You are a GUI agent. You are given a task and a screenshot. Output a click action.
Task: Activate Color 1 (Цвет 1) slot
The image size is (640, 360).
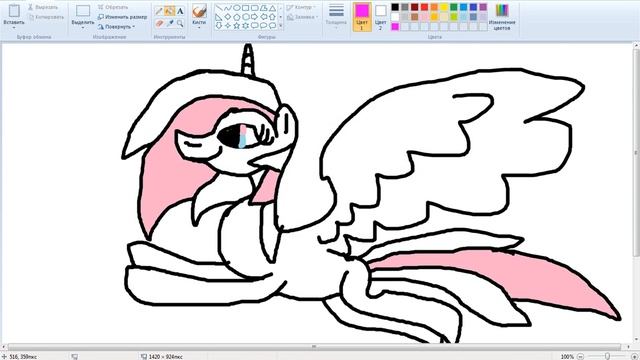362,17
